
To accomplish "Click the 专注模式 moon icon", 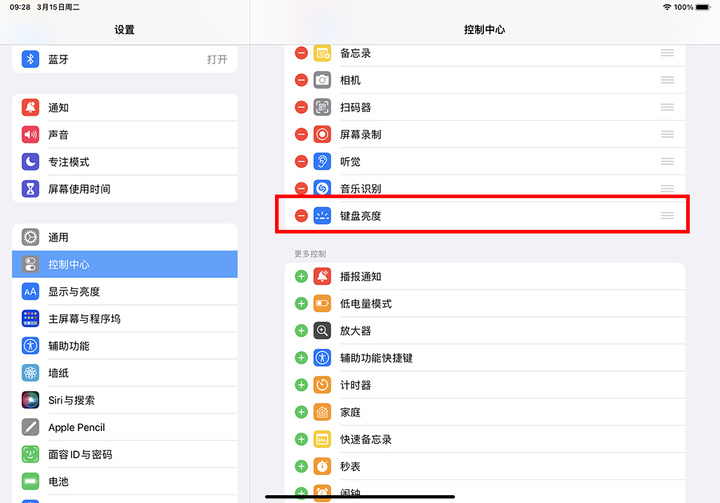I will (31, 162).
